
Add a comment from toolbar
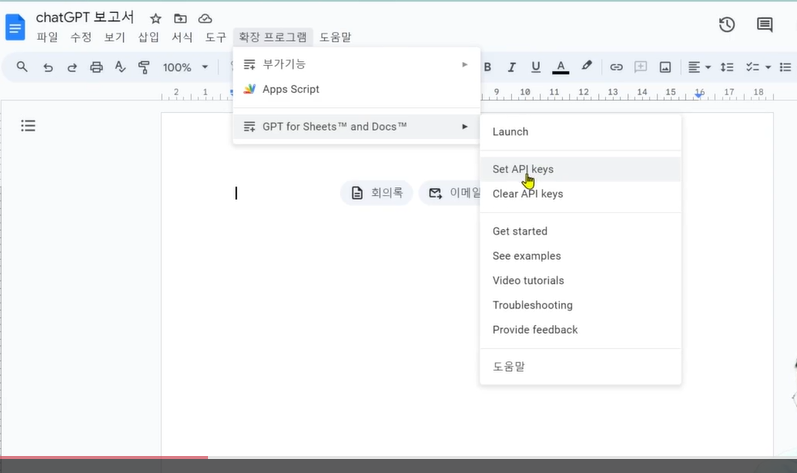640,67
